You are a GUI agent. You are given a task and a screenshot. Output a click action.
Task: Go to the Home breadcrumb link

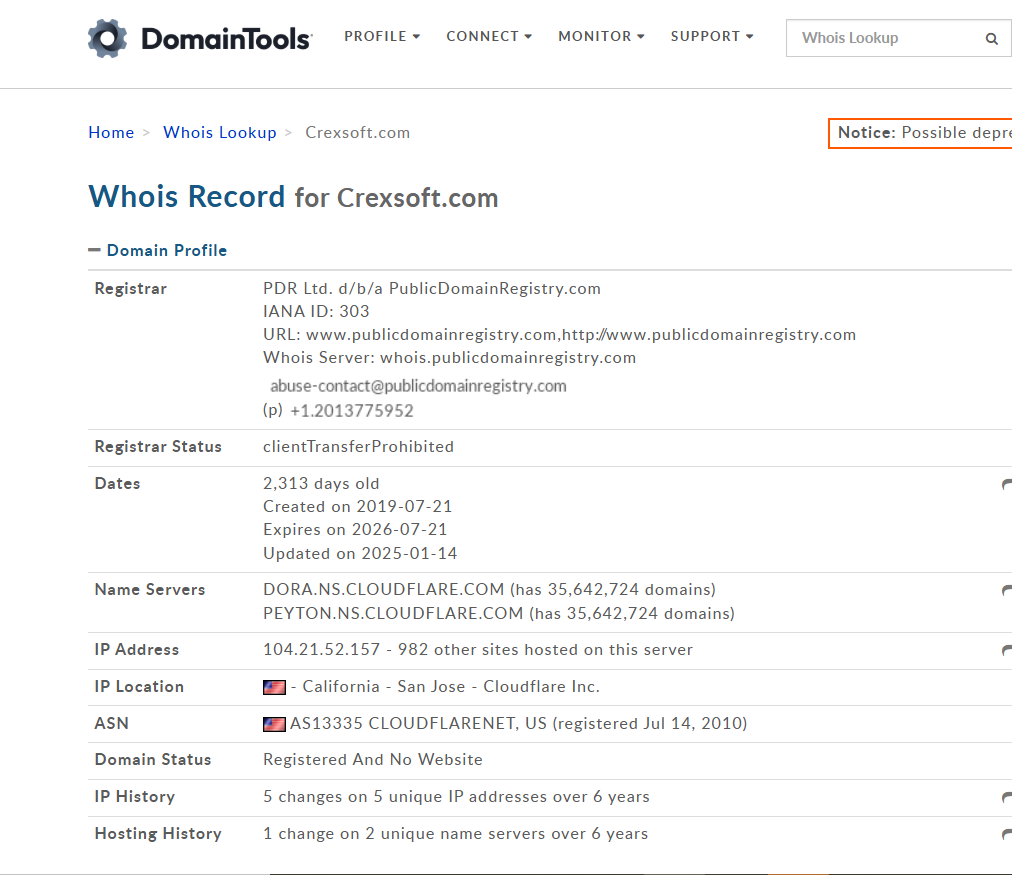(111, 132)
